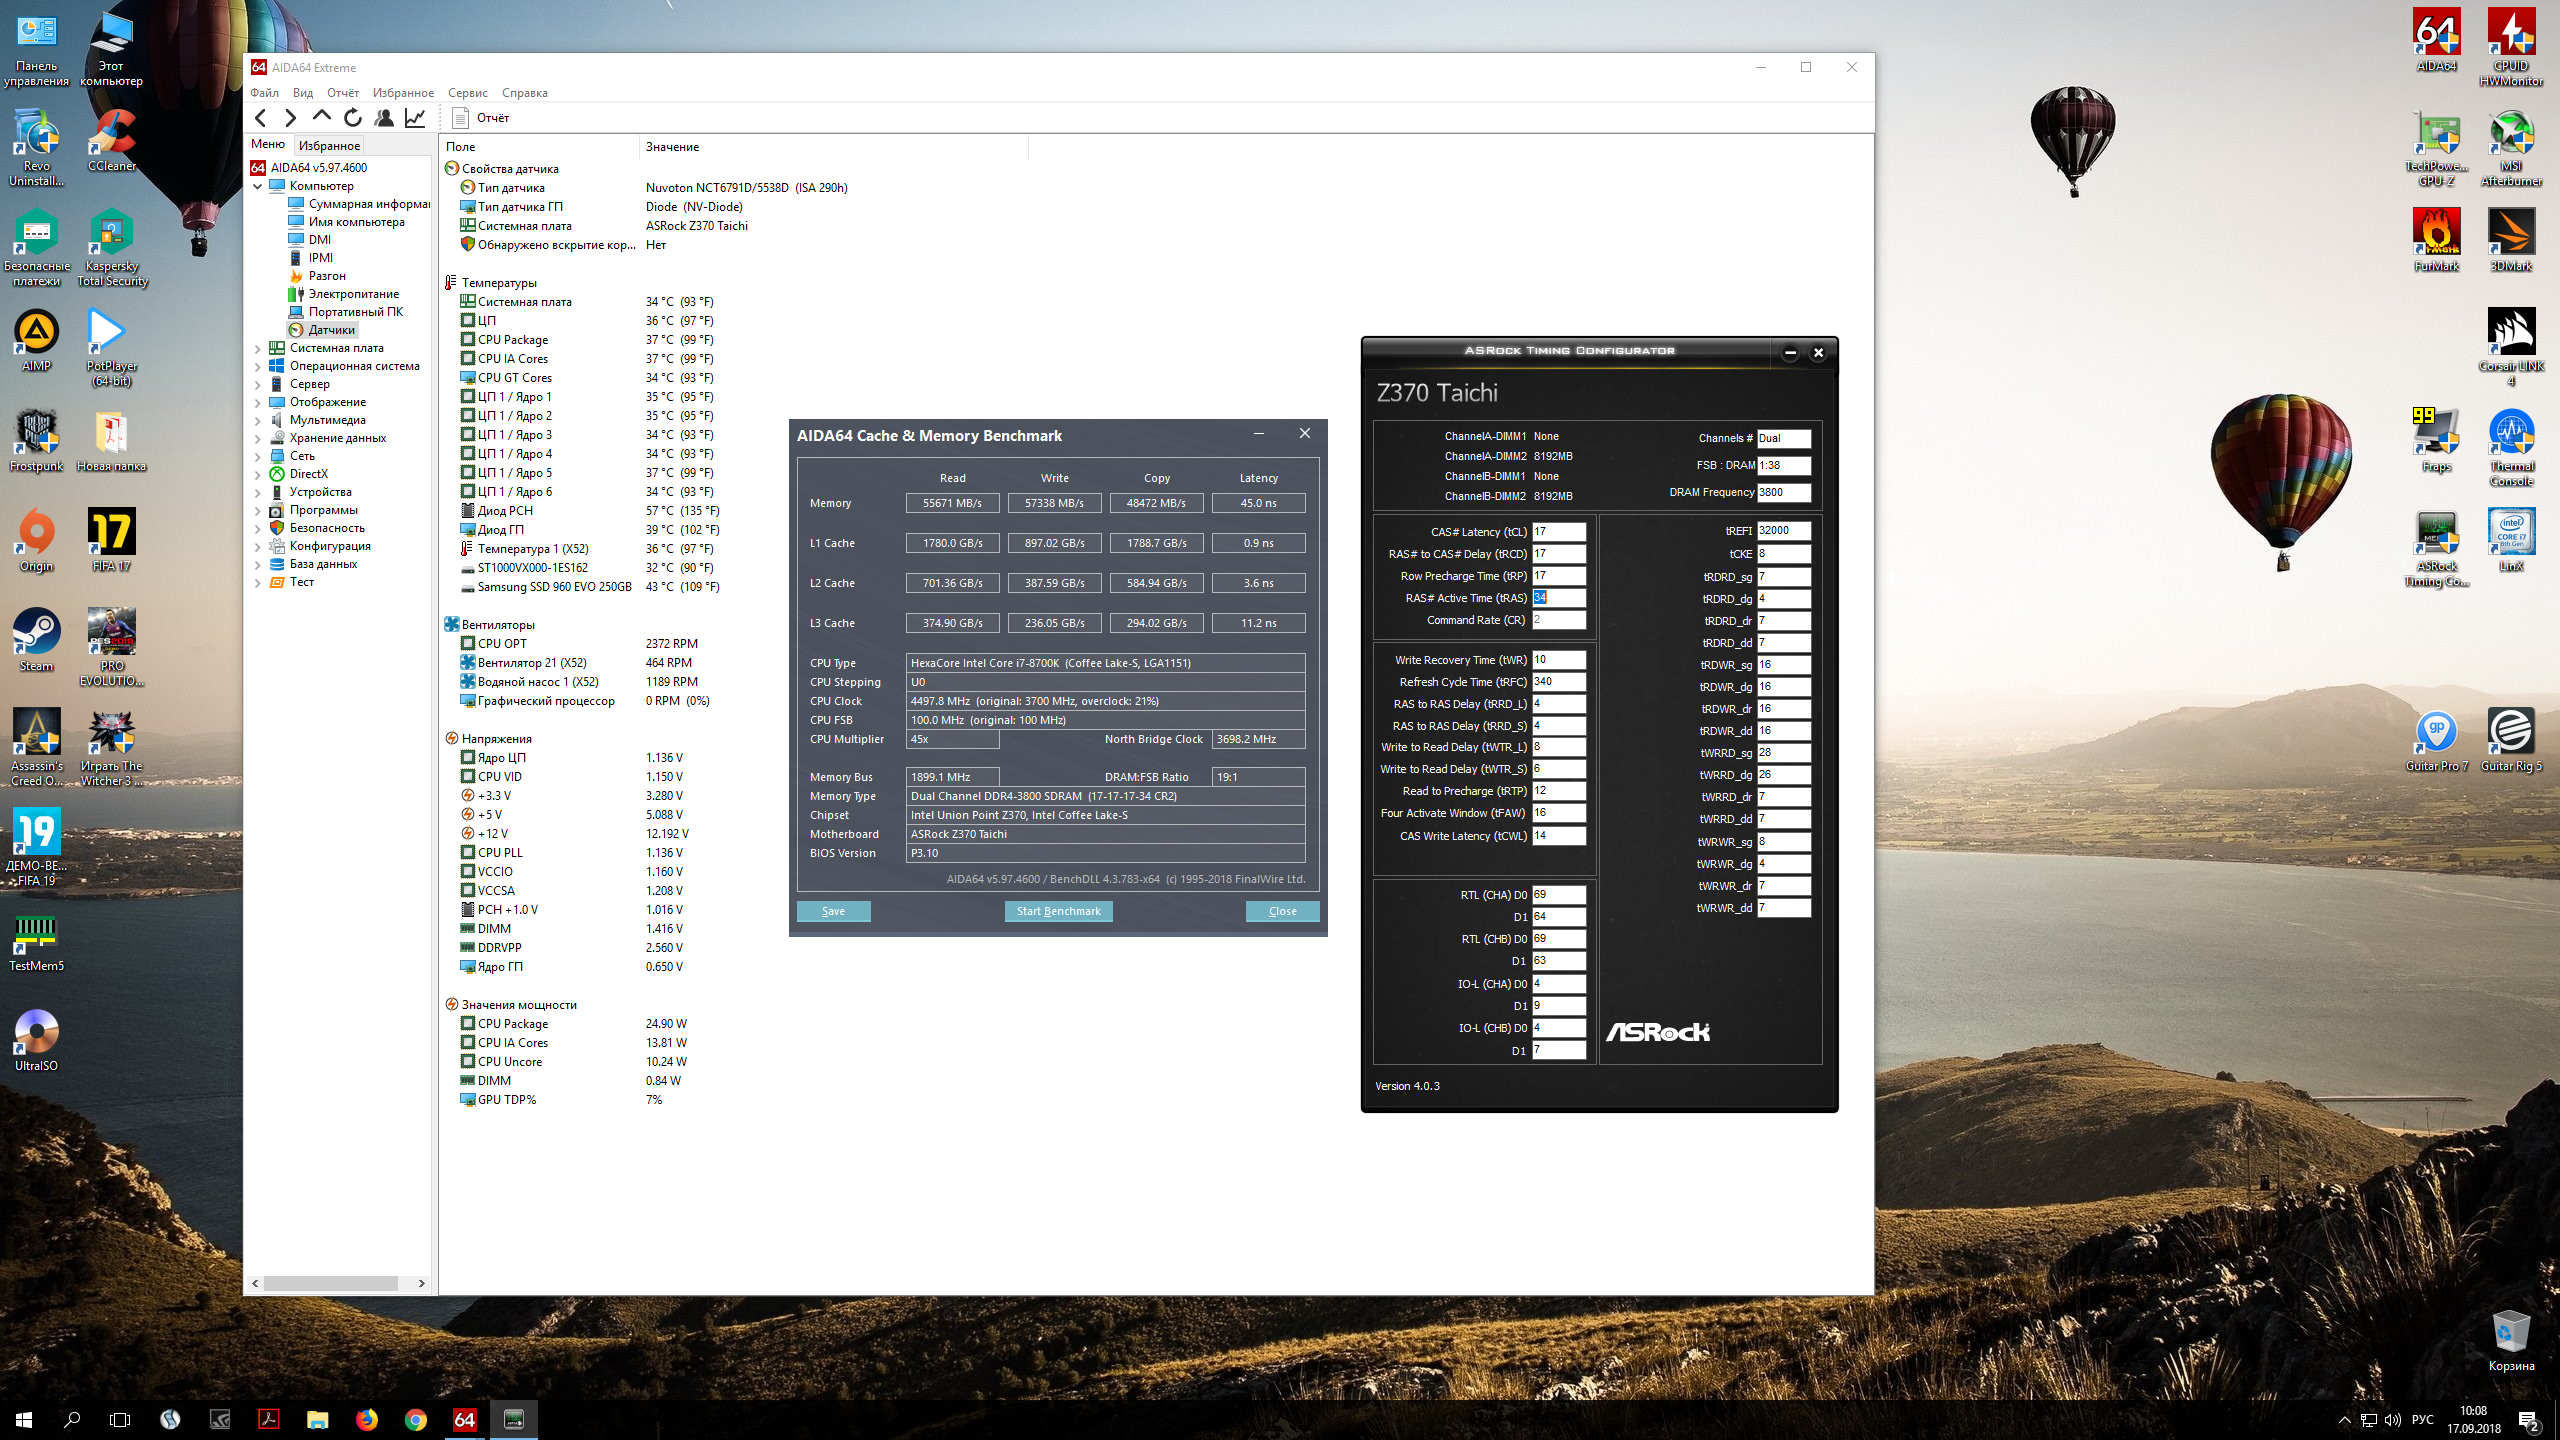Screen dimensions: 2560x1440
Task: Click the refresh icon in AIDA64 toolbar
Action: 352,118
